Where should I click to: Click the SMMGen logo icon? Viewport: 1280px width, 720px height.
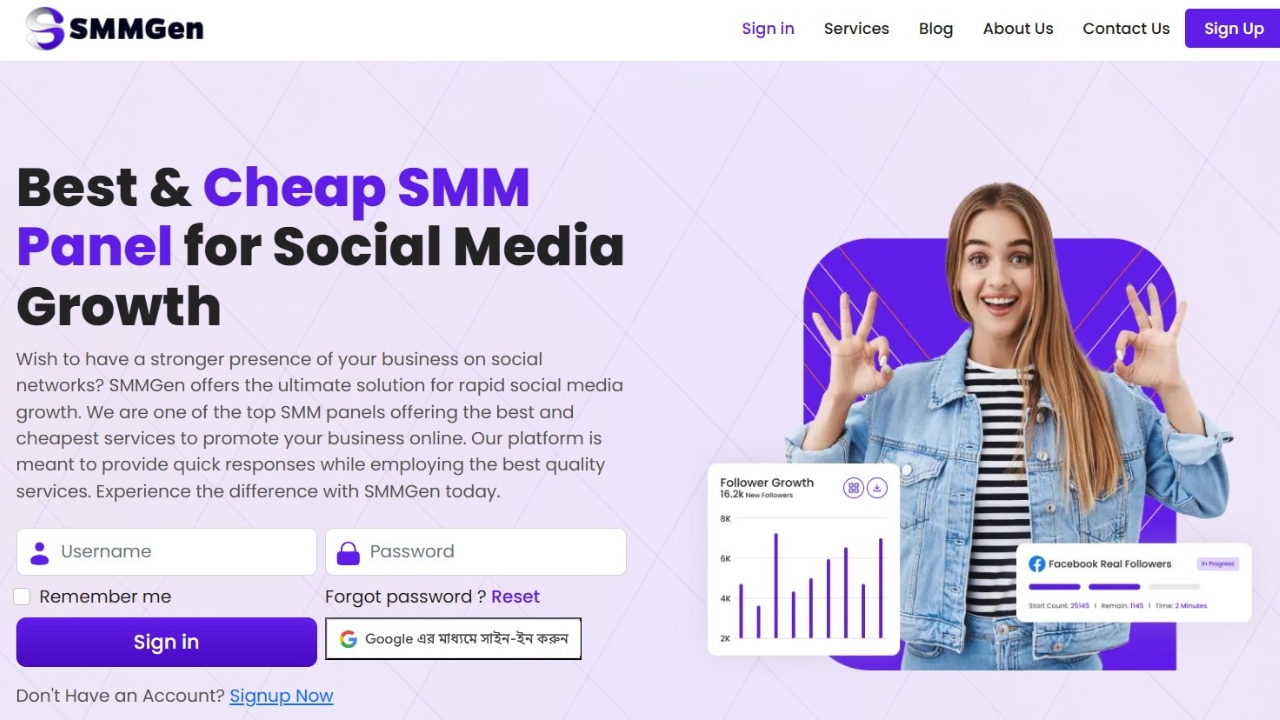click(x=44, y=28)
